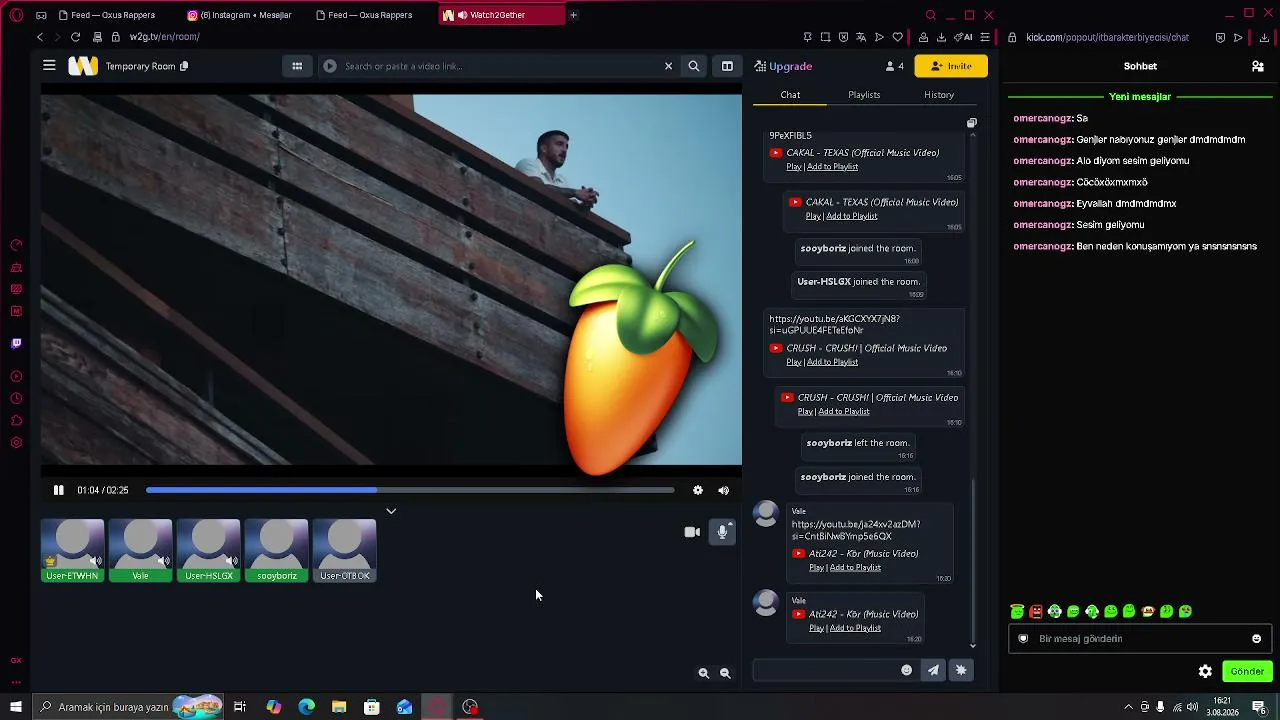Select the Vale participant tile
Image resolution: width=1280 pixels, height=720 pixels.
point(141,551)
